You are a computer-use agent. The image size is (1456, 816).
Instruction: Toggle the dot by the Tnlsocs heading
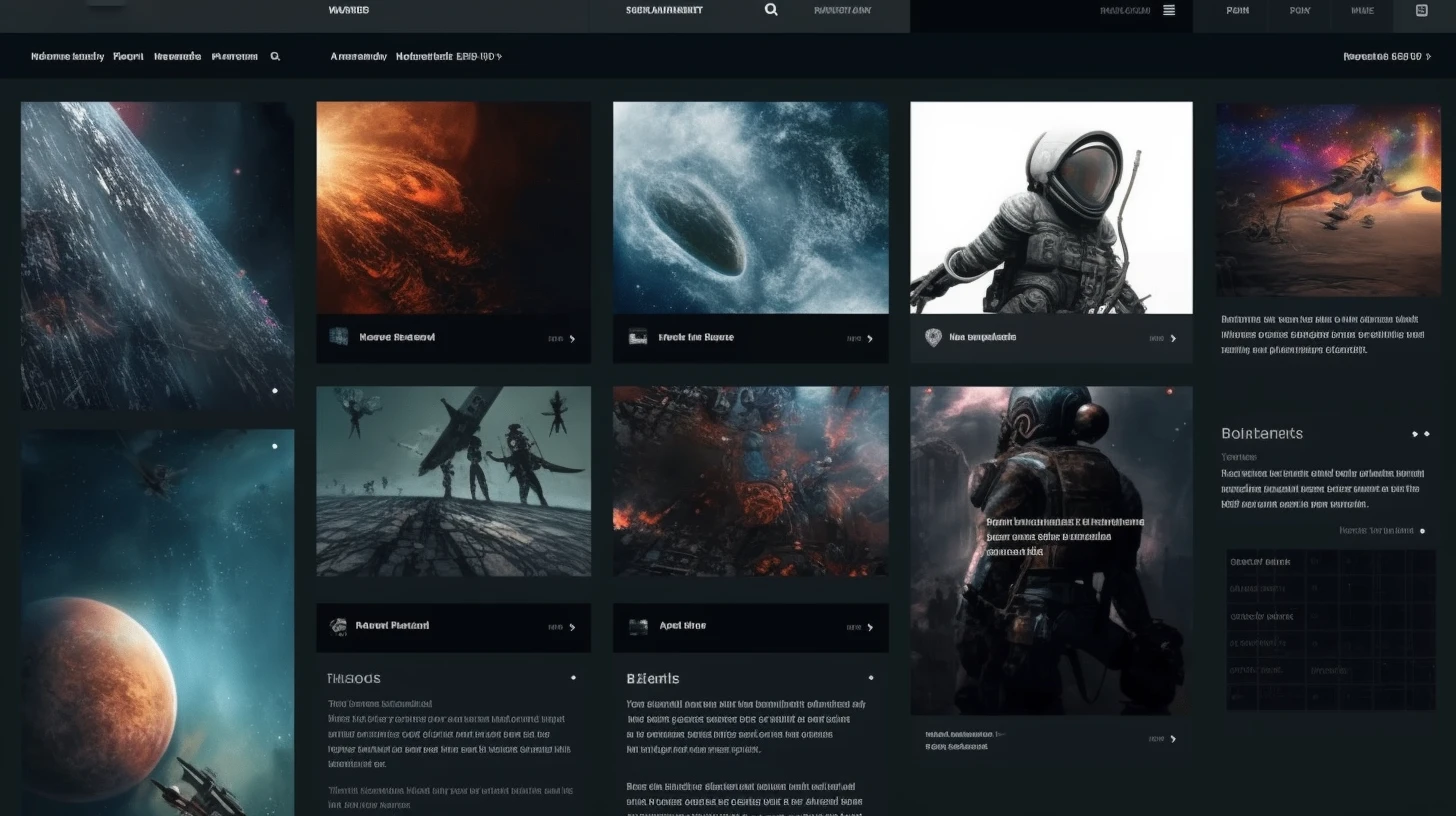[573, 678]
